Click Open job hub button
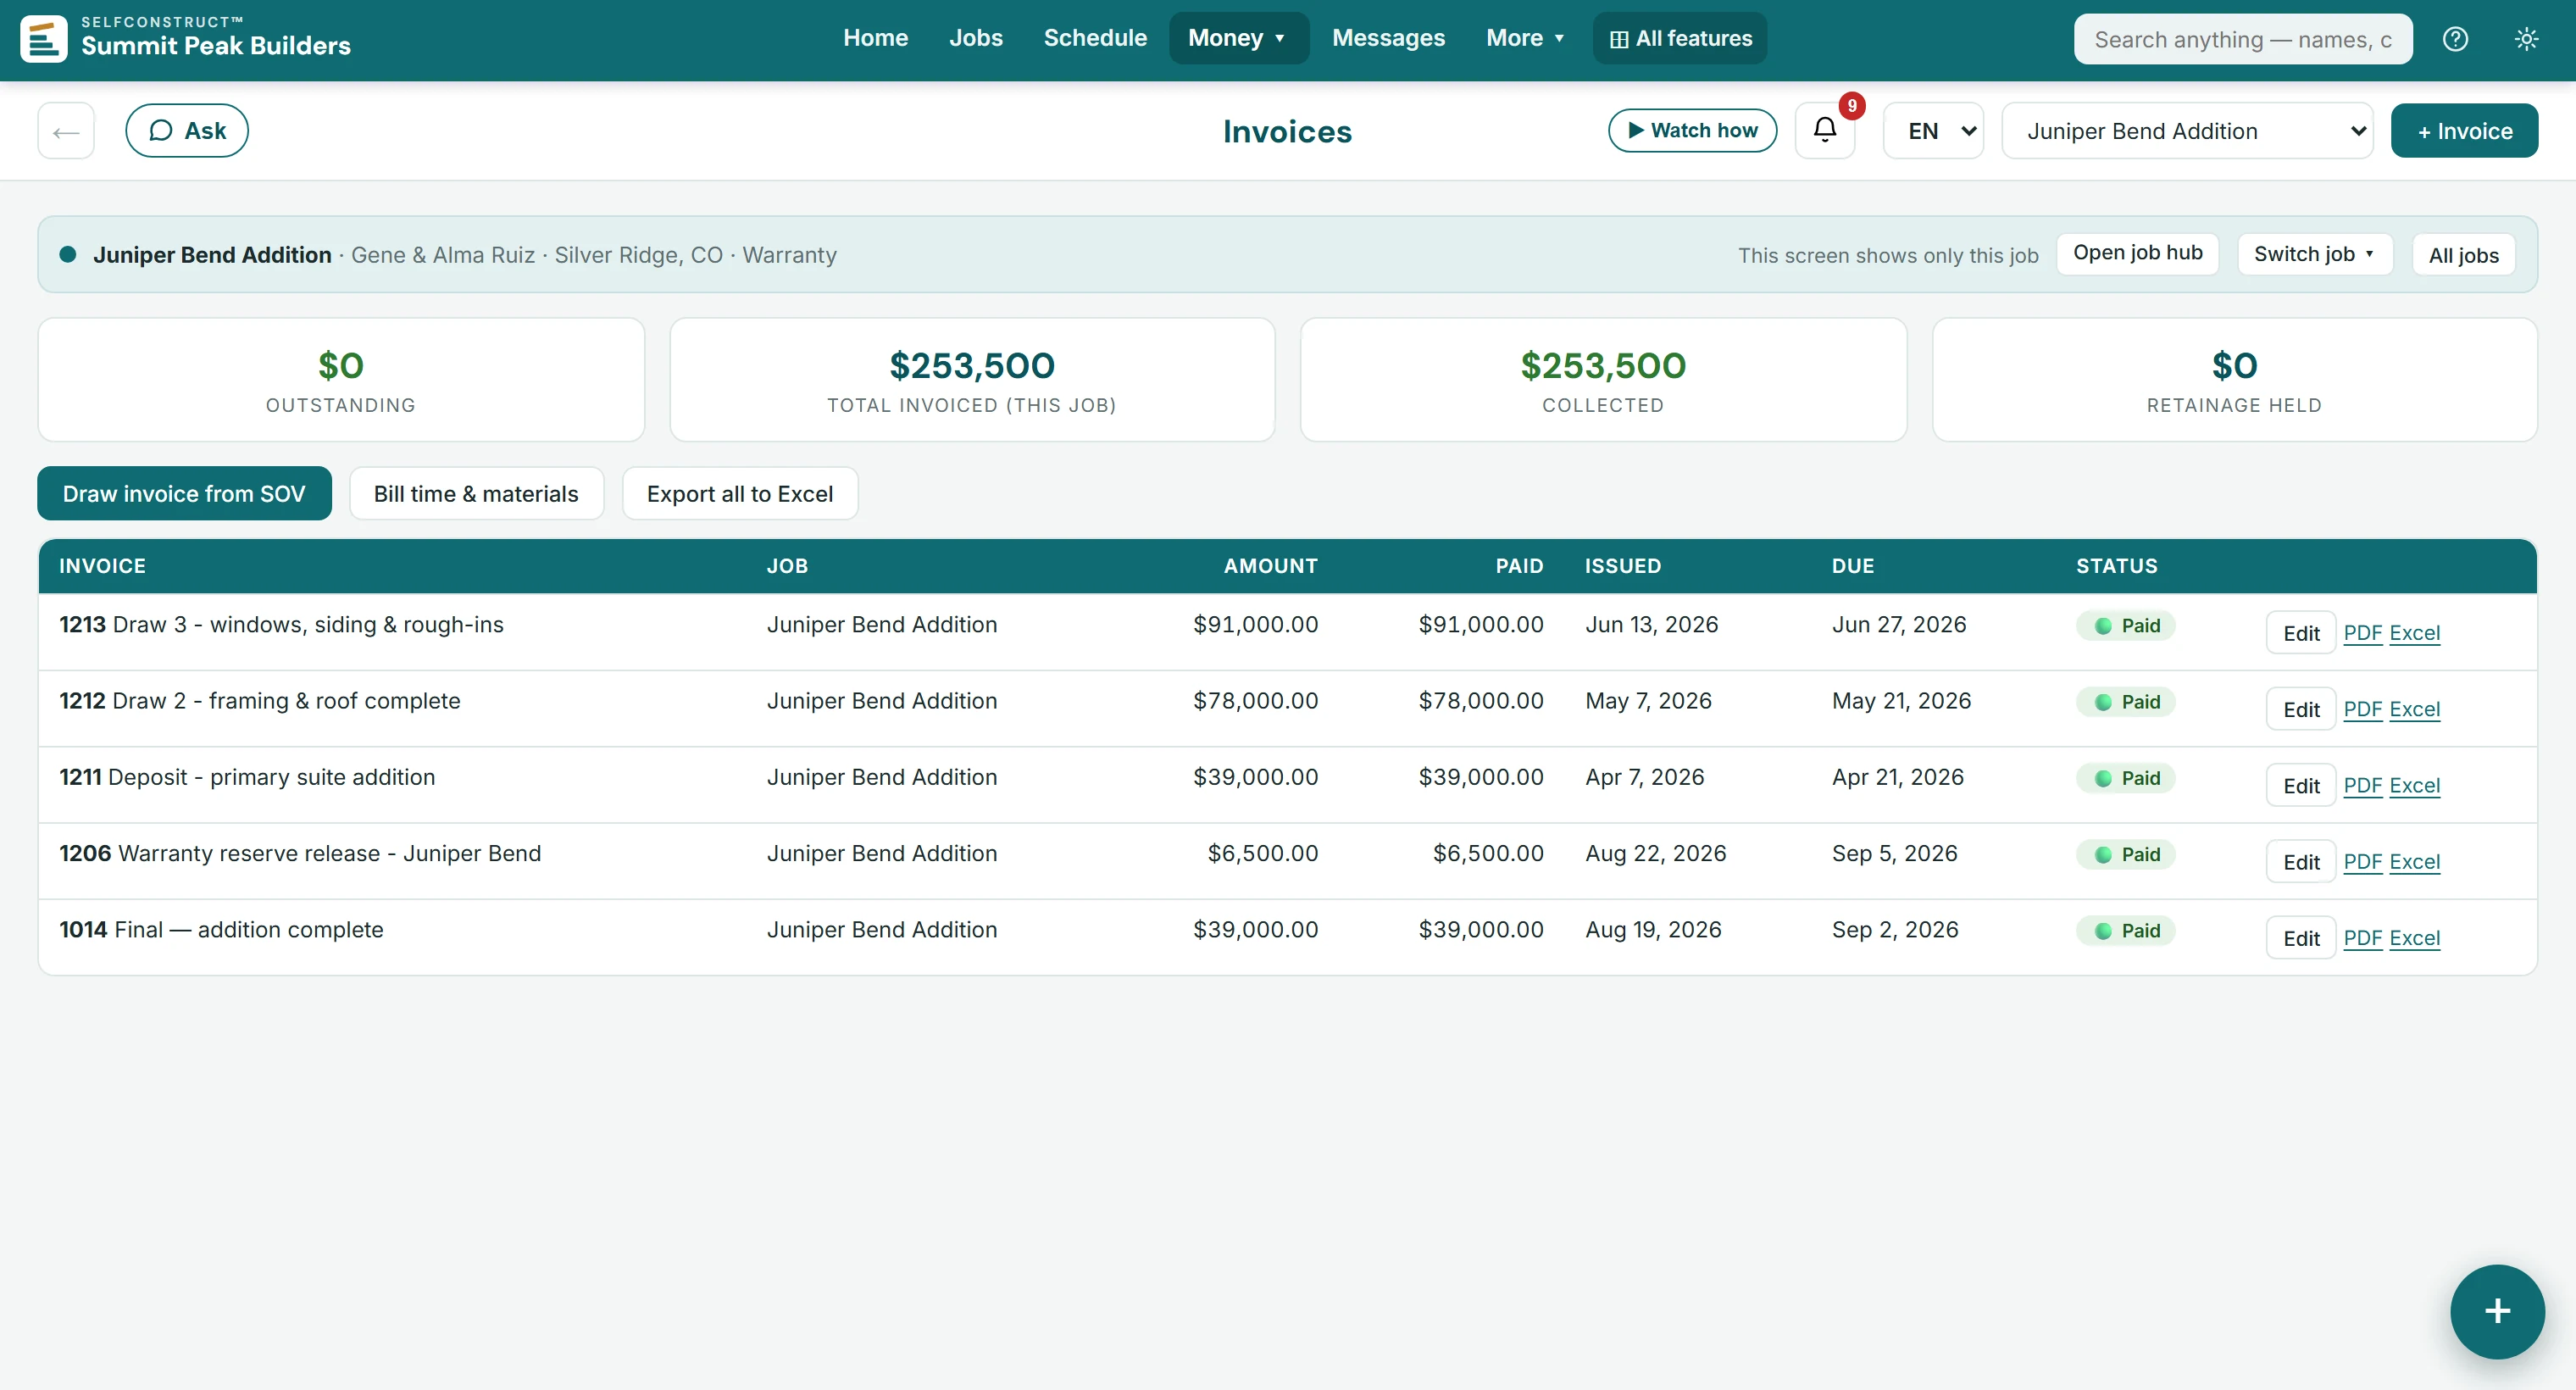2576x1390 pixels. [x=2137, y=254]
